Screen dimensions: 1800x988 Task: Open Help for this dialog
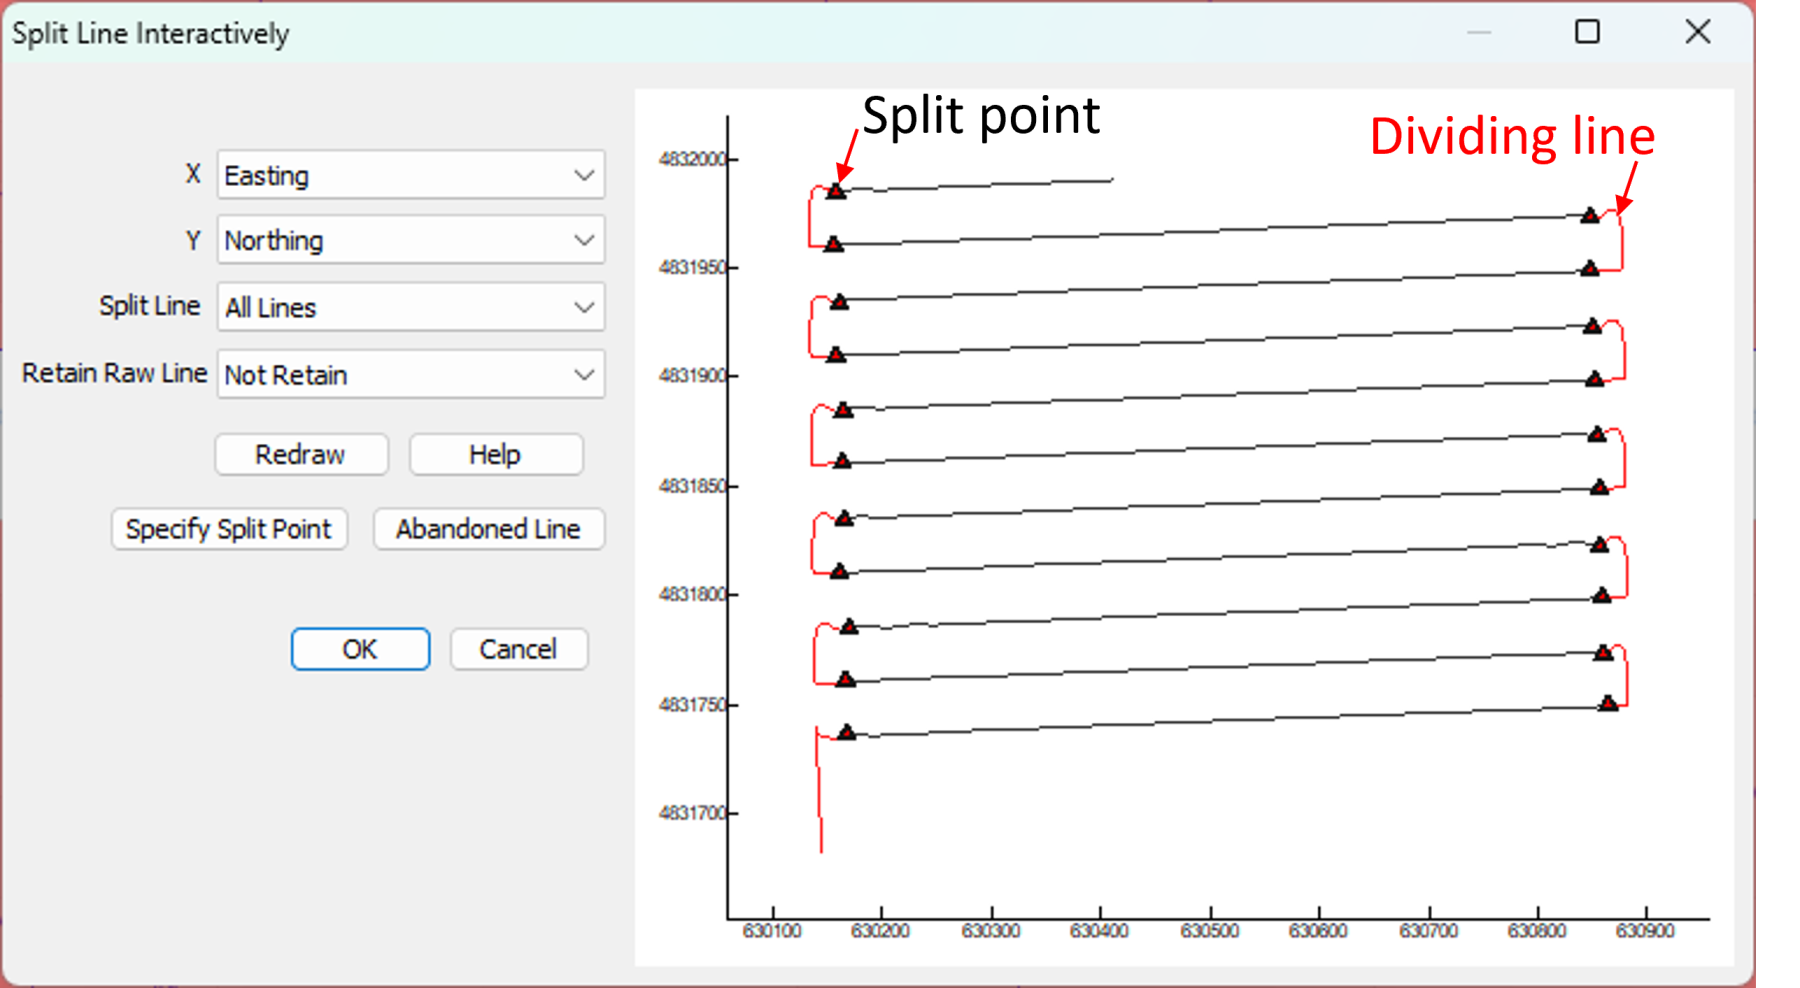coord(495,454)
